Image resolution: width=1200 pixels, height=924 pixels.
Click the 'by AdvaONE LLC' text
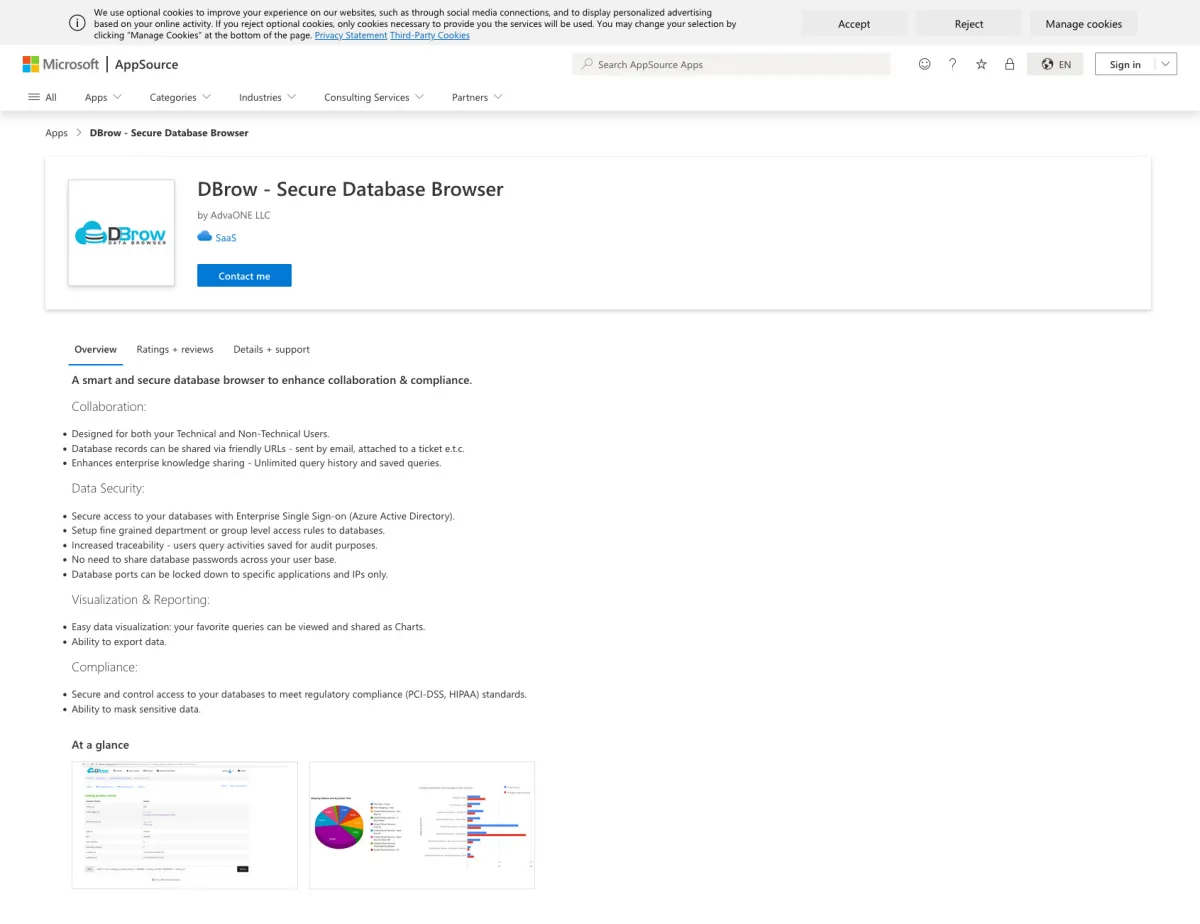pyautogui.click(x=234, y=215)
